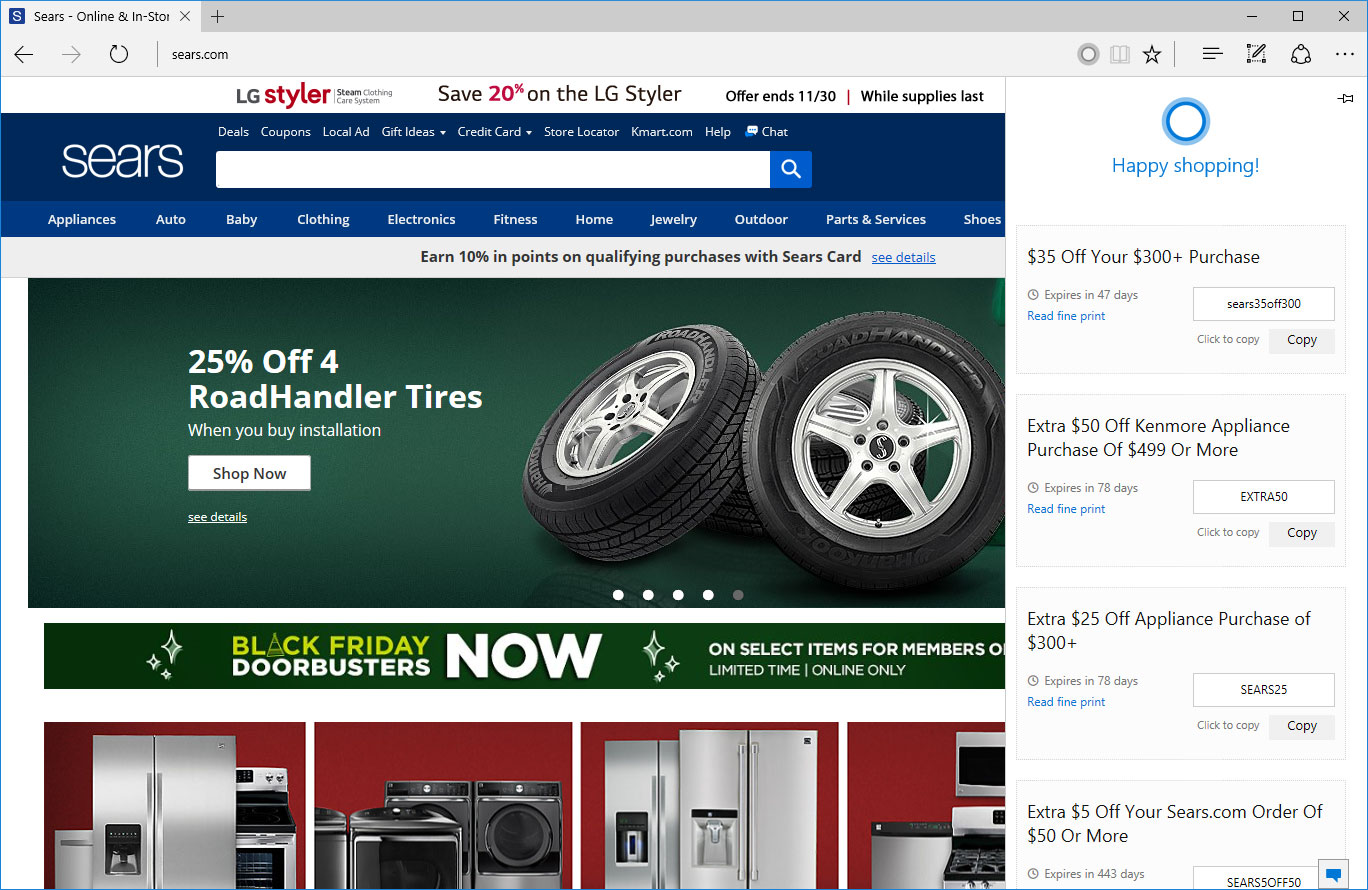
Task: Read fine print for Extra $25 appliance coupon
Action: tap(1066, 702)
